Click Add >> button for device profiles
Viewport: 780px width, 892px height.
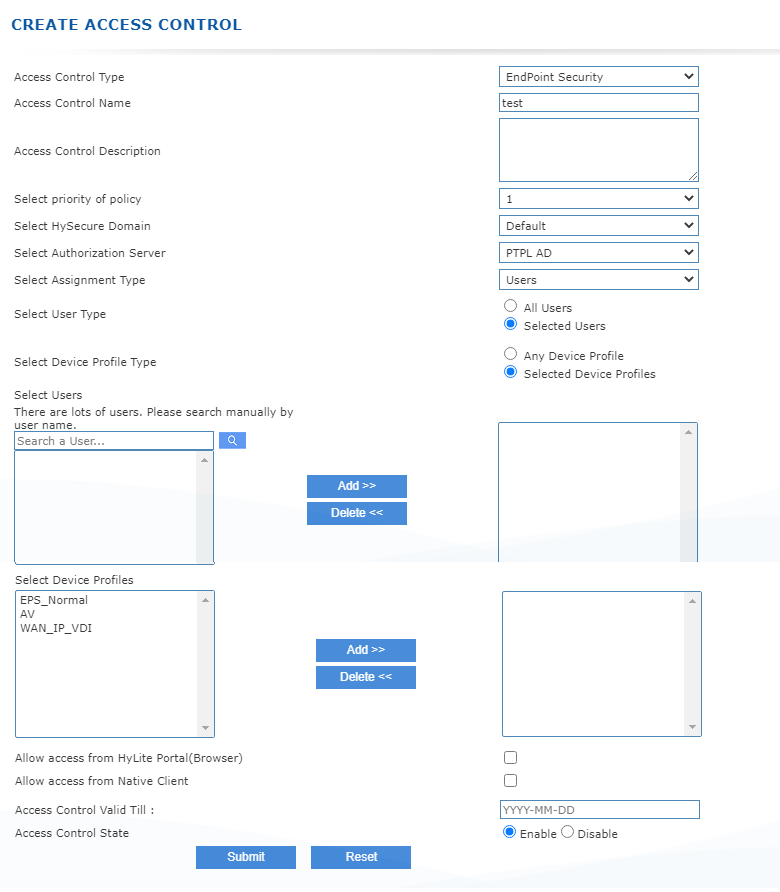click(366, 650)
